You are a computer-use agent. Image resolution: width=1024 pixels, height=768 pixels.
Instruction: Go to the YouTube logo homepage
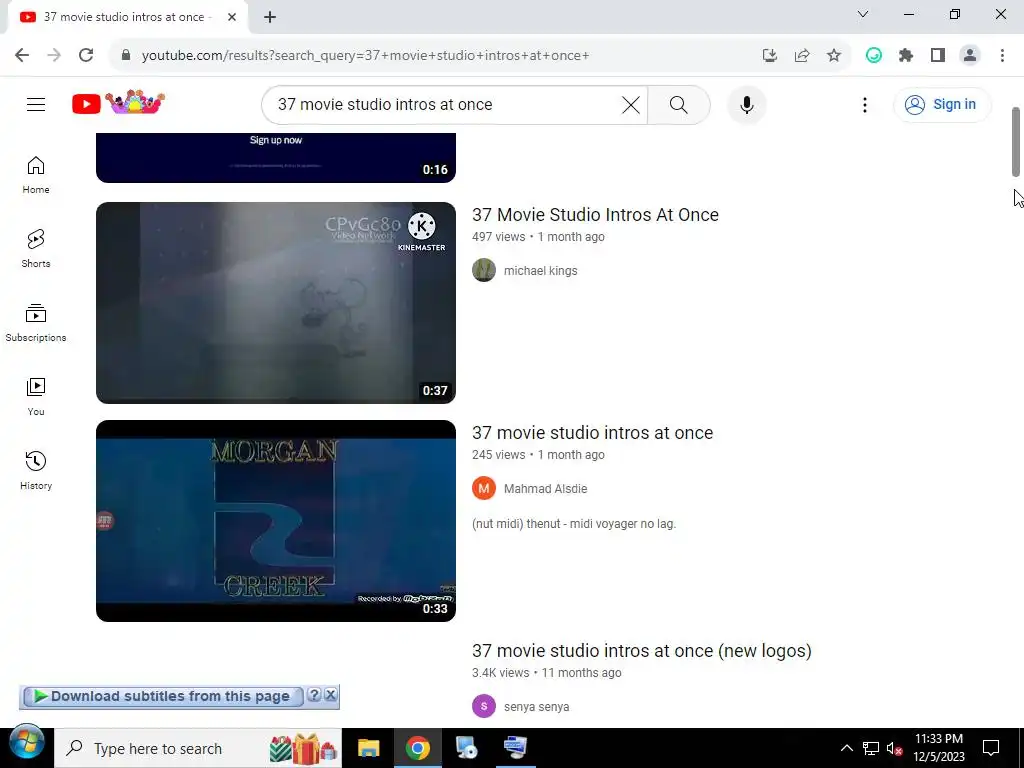click(118, 103)
